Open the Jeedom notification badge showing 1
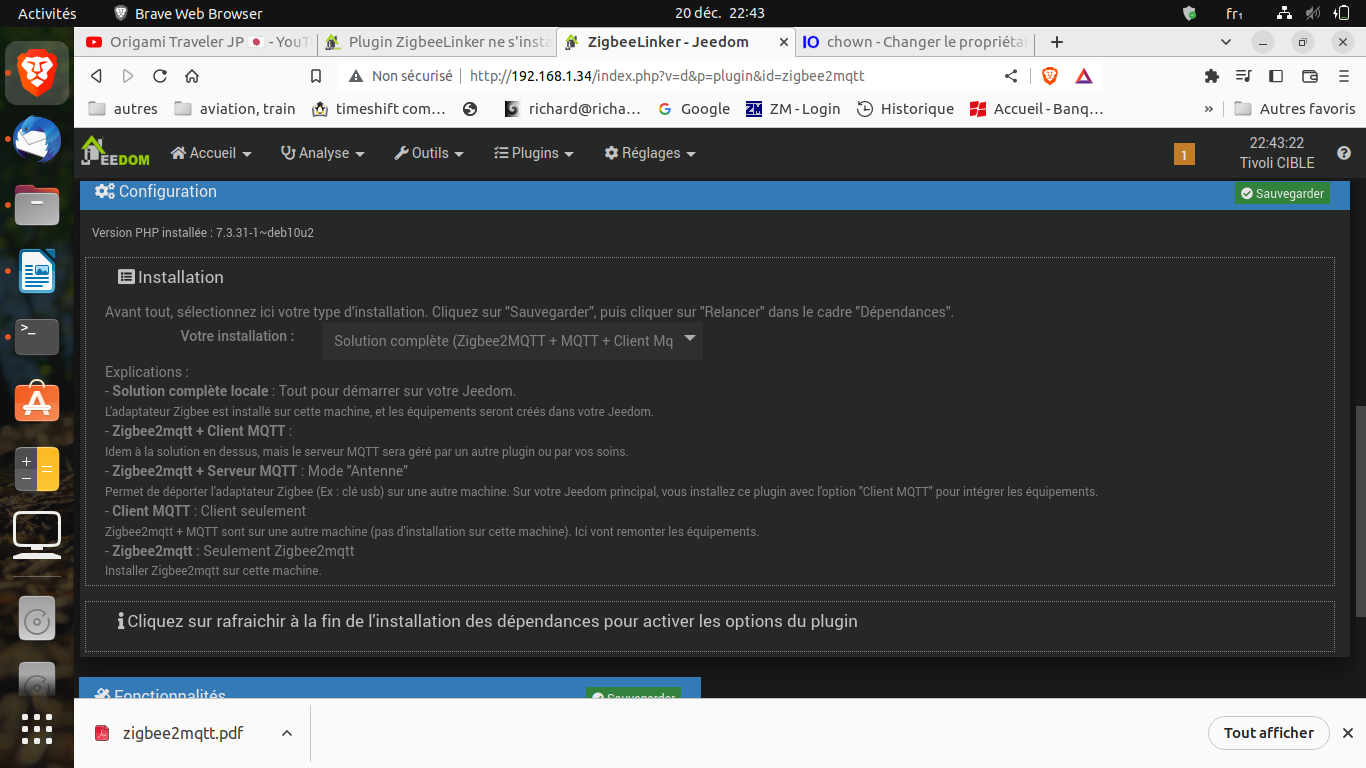1366x768 pixels. click(x=1184, y=154)
